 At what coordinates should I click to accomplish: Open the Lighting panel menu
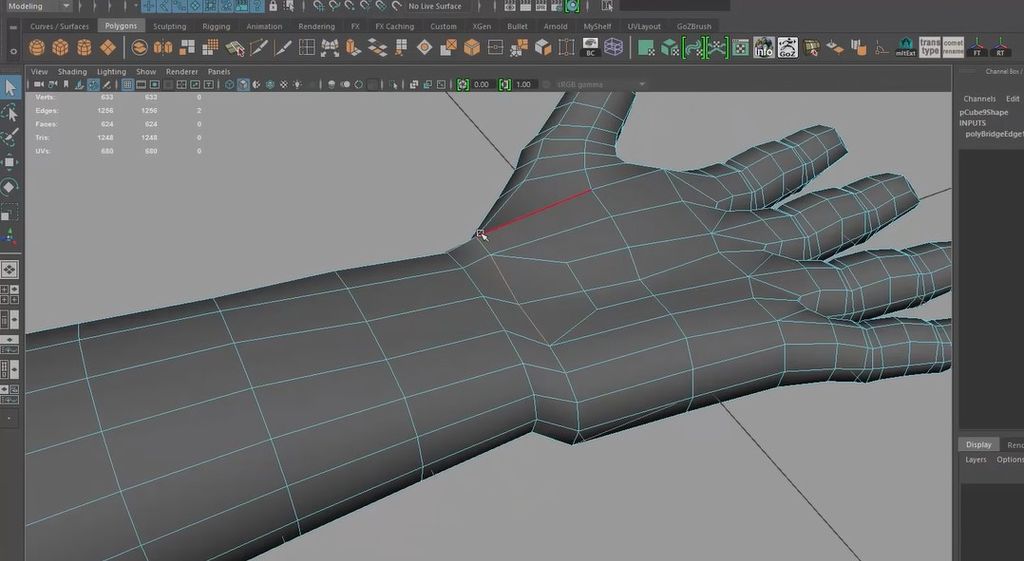(x=111, y=72)
